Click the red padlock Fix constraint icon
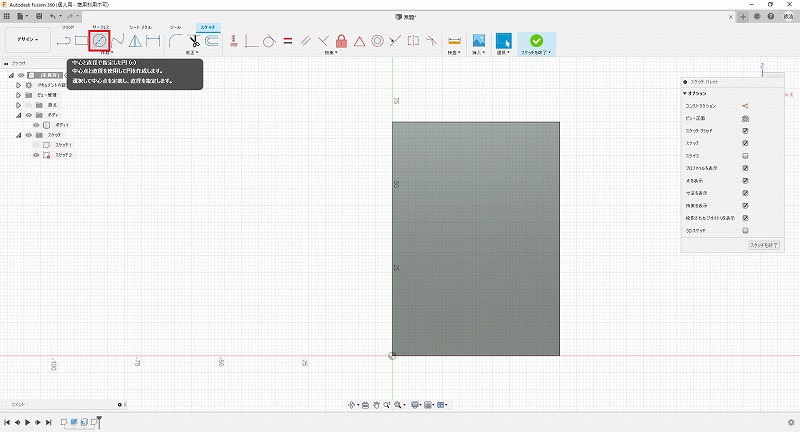Image resolution: width=800 pixels, height=432 pixels. coord(342,41)
